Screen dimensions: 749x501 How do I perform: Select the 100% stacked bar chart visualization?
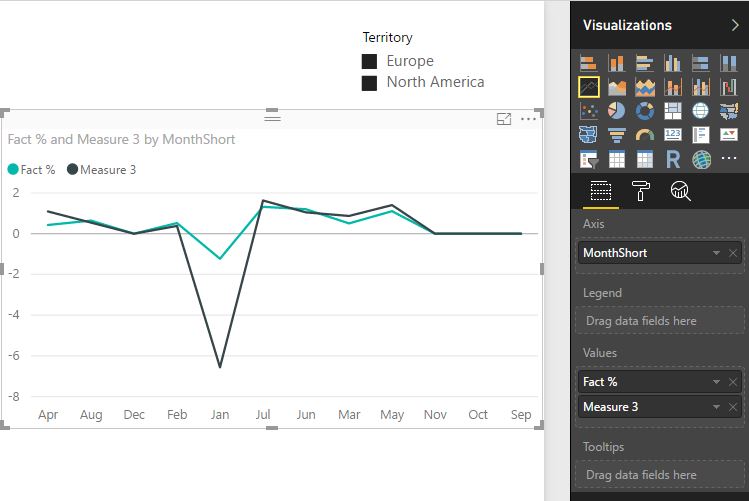click(x=700, y=63)
